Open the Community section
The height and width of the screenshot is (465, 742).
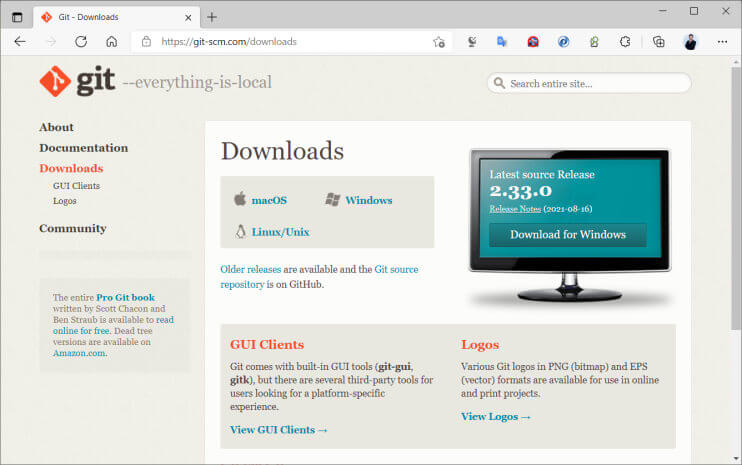(x=73, y=228)
